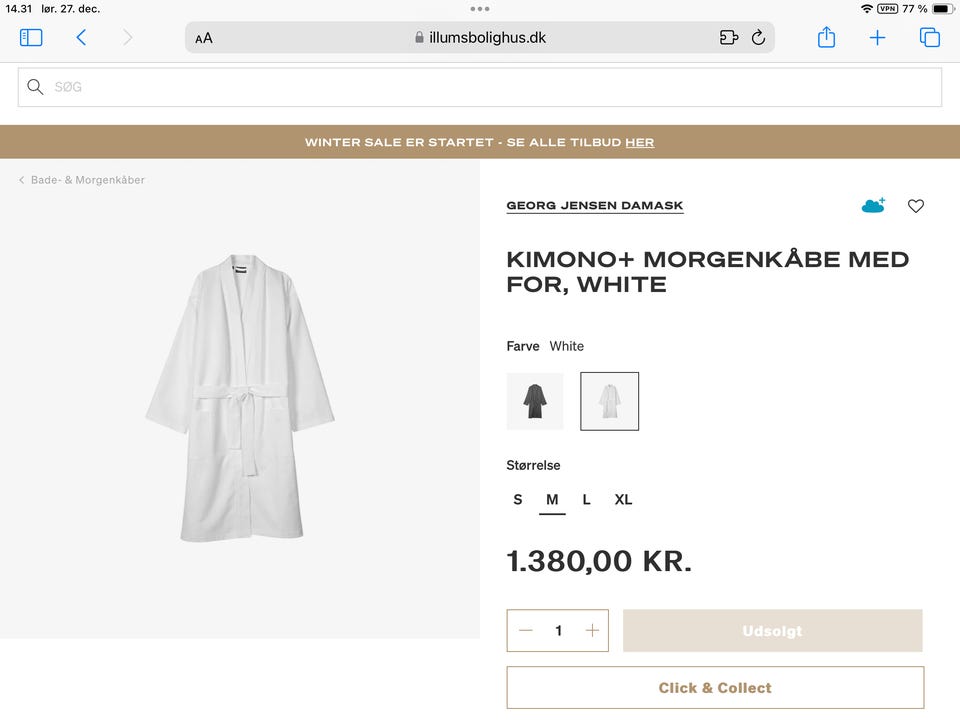Add the robe to wishlist heart
The width and height of the screenshot is (960, 720).
(x=916, y=206)
